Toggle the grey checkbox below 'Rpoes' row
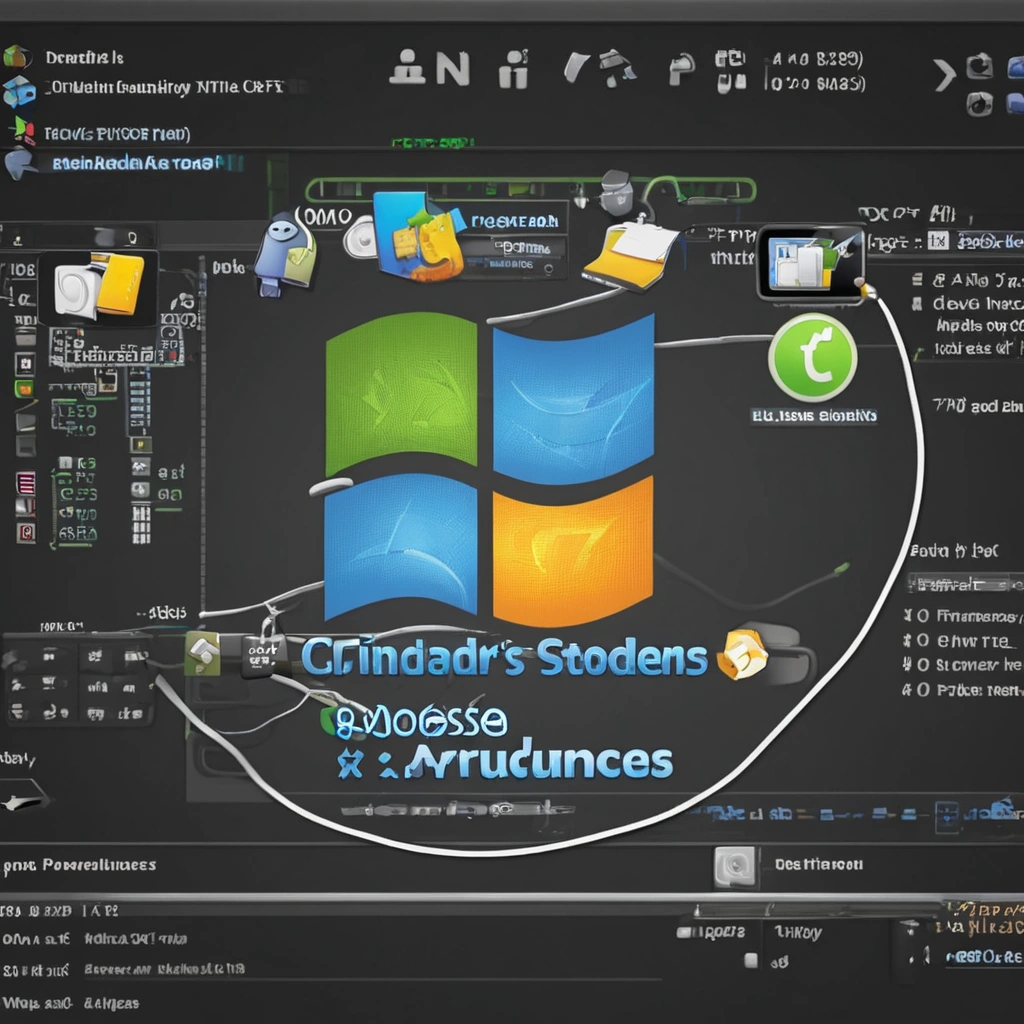Viewport: 1024px width, 1024px height. [x=751, y=960]
